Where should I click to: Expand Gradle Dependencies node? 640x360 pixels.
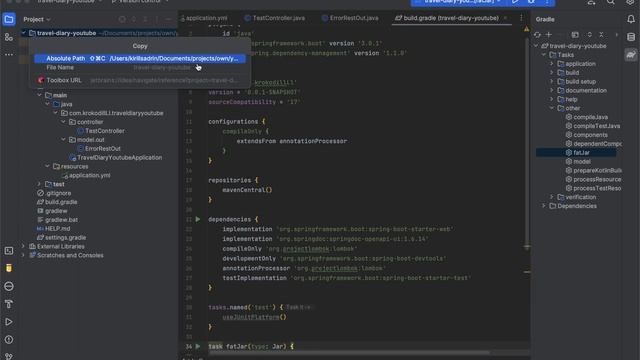coord(544,206)
